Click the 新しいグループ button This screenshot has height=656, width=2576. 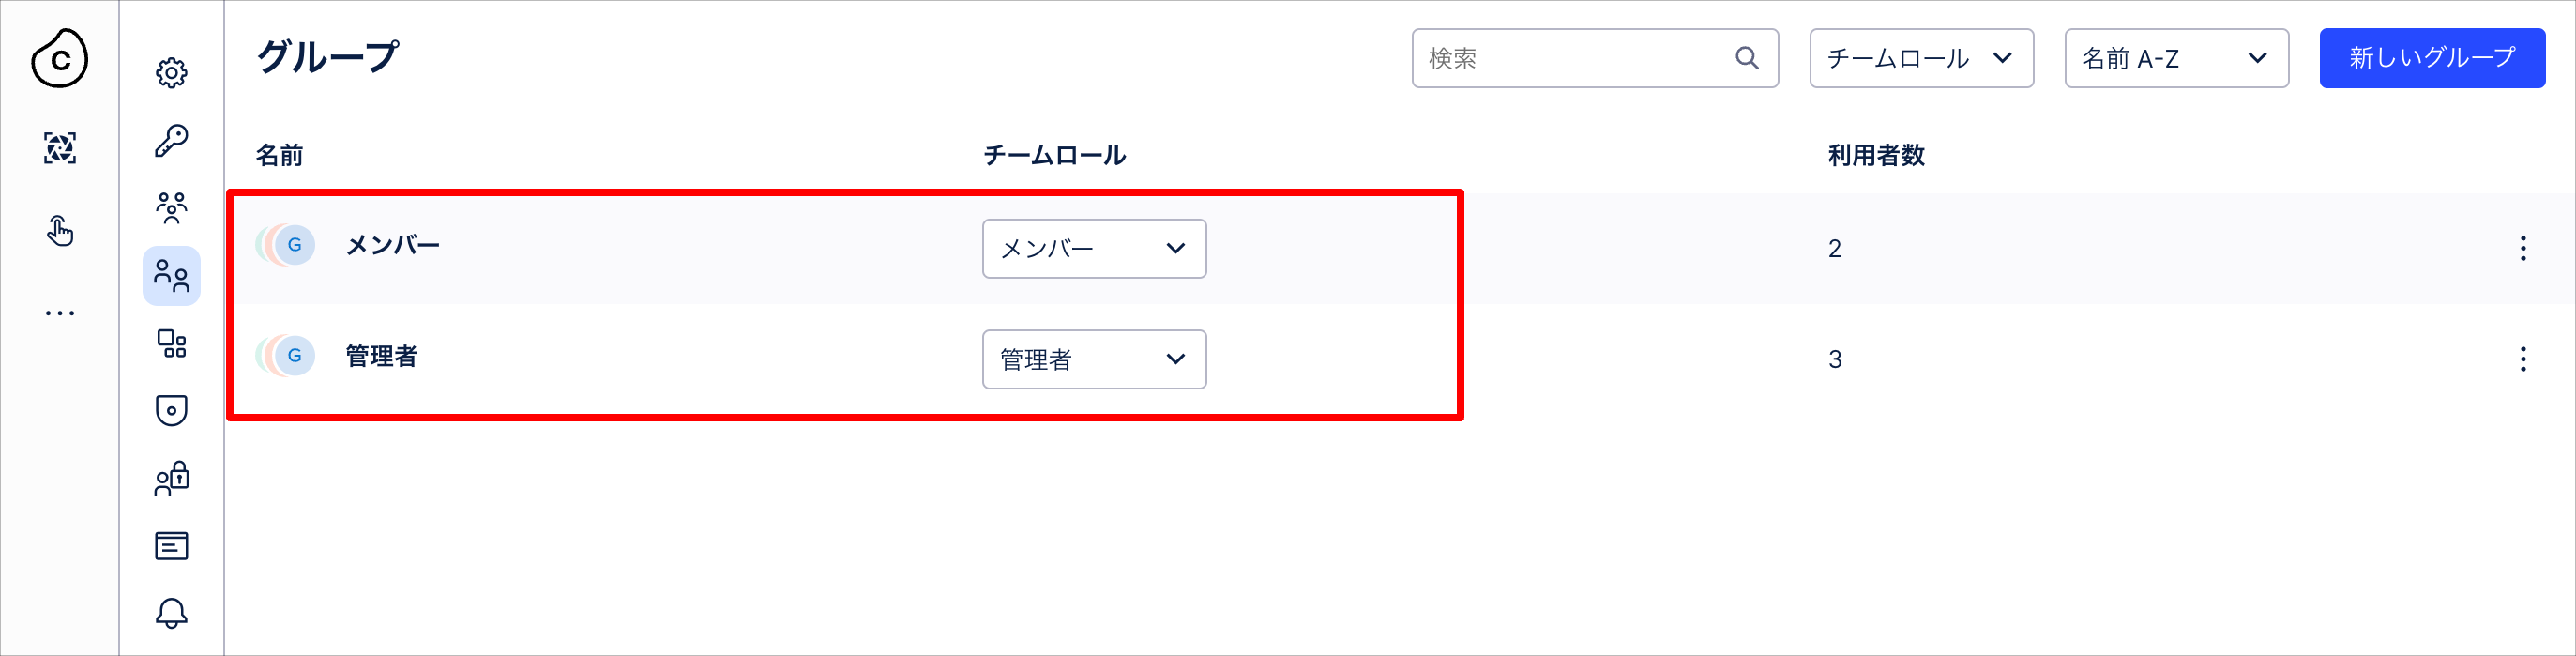click(2432, 58)
